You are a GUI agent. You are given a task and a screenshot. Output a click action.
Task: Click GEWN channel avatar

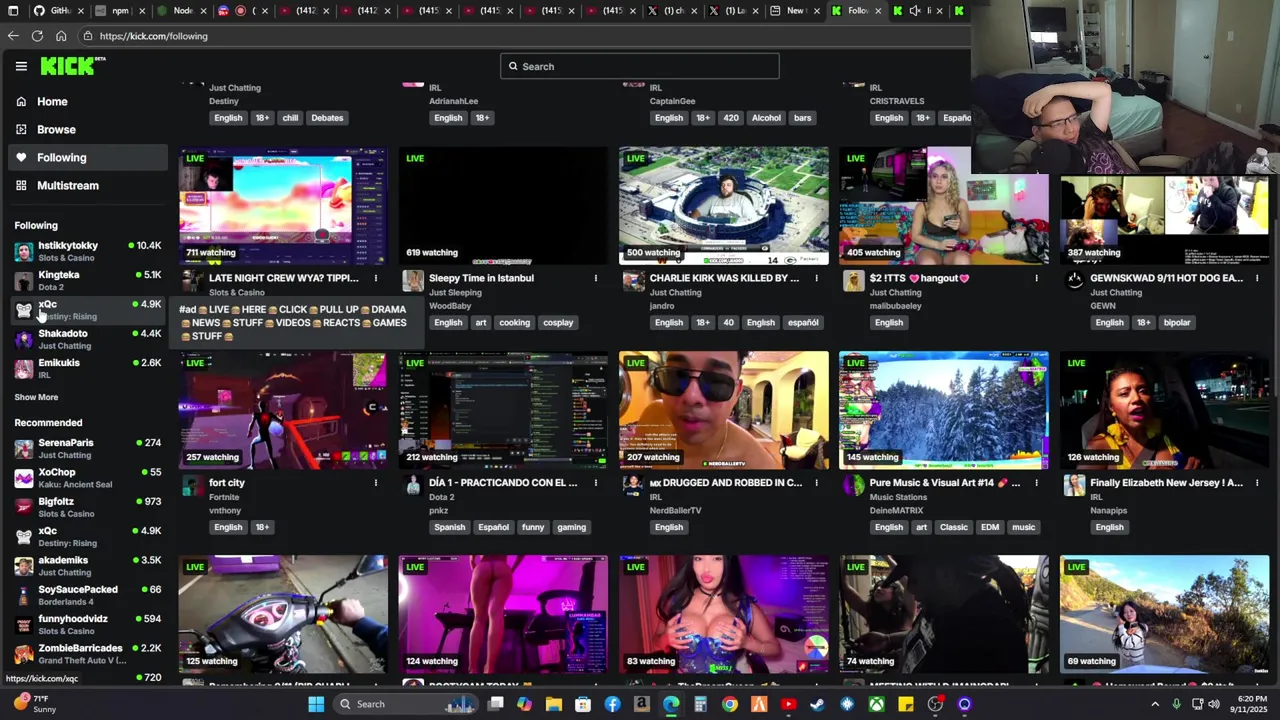pyautogui.click(x=1074, y=281)
